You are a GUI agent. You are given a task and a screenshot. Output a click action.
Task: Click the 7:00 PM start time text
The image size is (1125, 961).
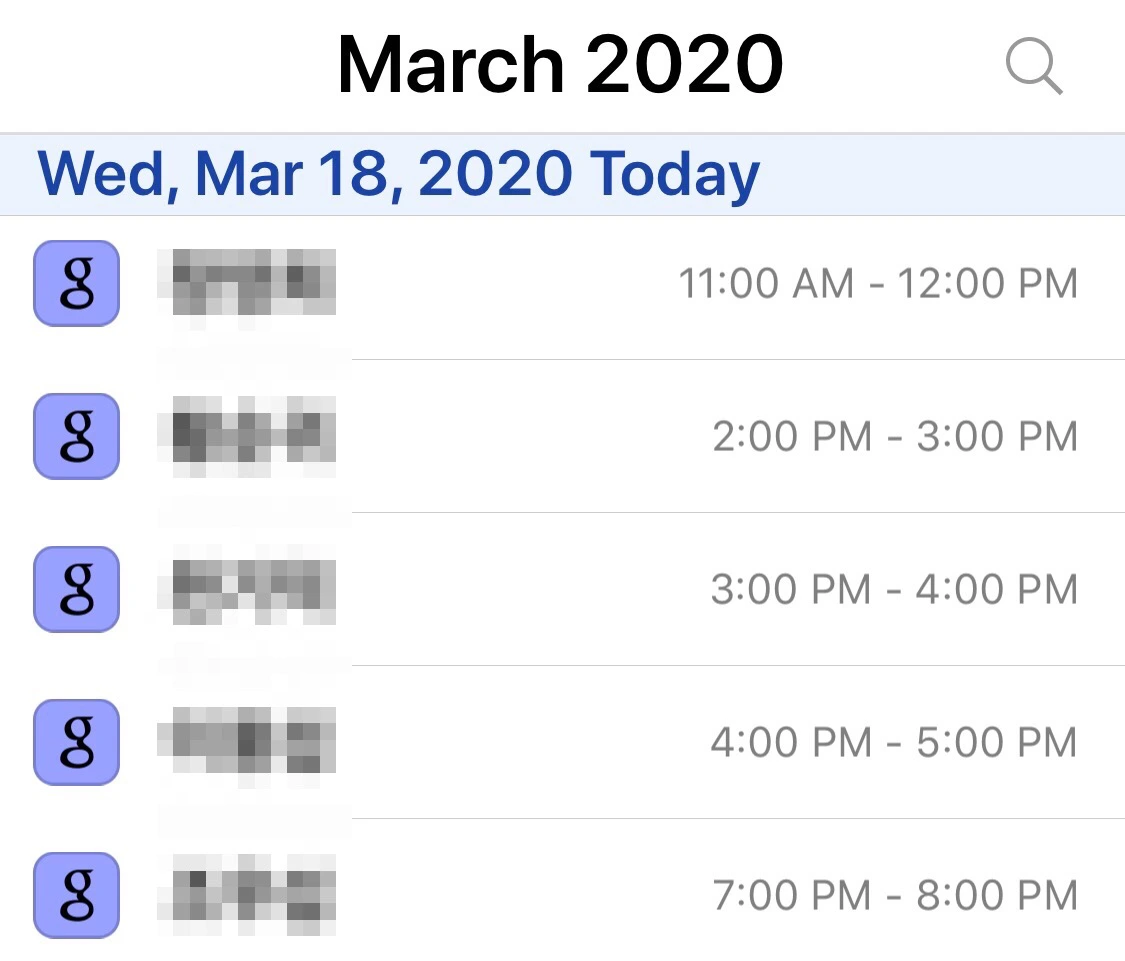pyautogui.click(x=791, y=896)
